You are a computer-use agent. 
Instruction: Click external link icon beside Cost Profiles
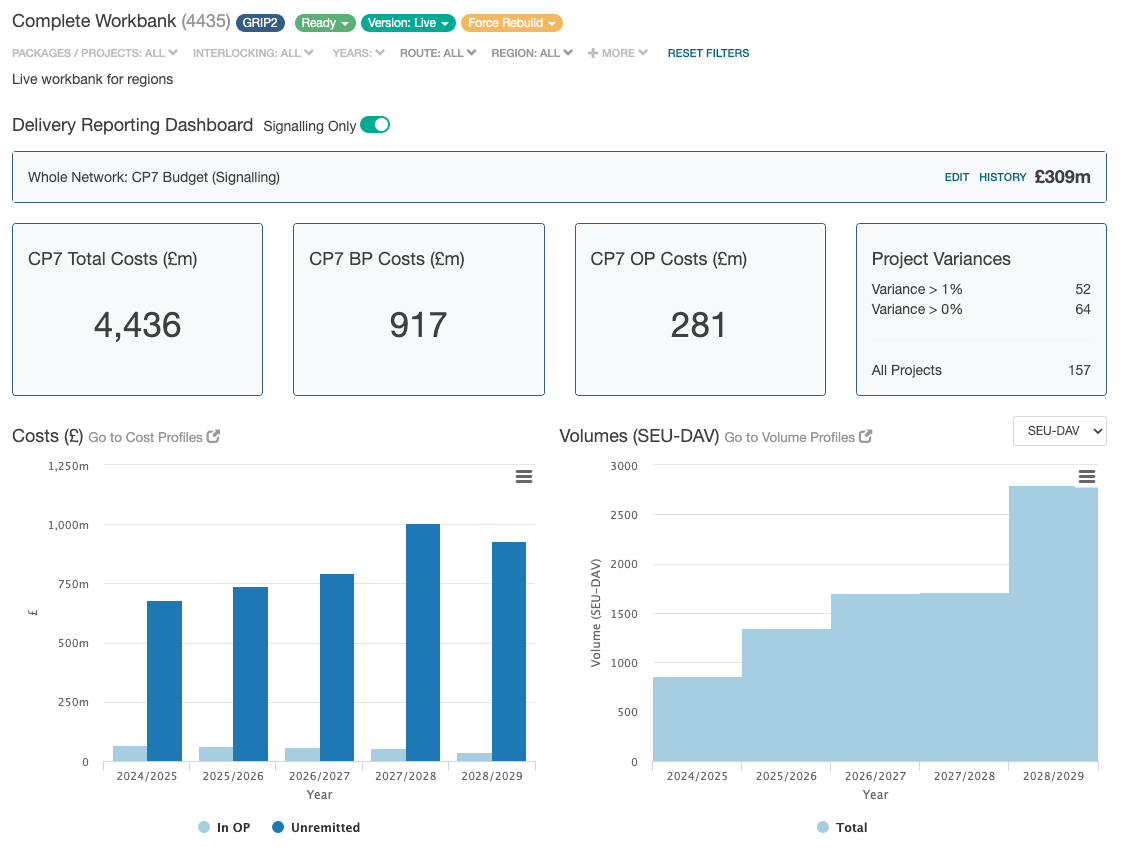click(213, 437)
